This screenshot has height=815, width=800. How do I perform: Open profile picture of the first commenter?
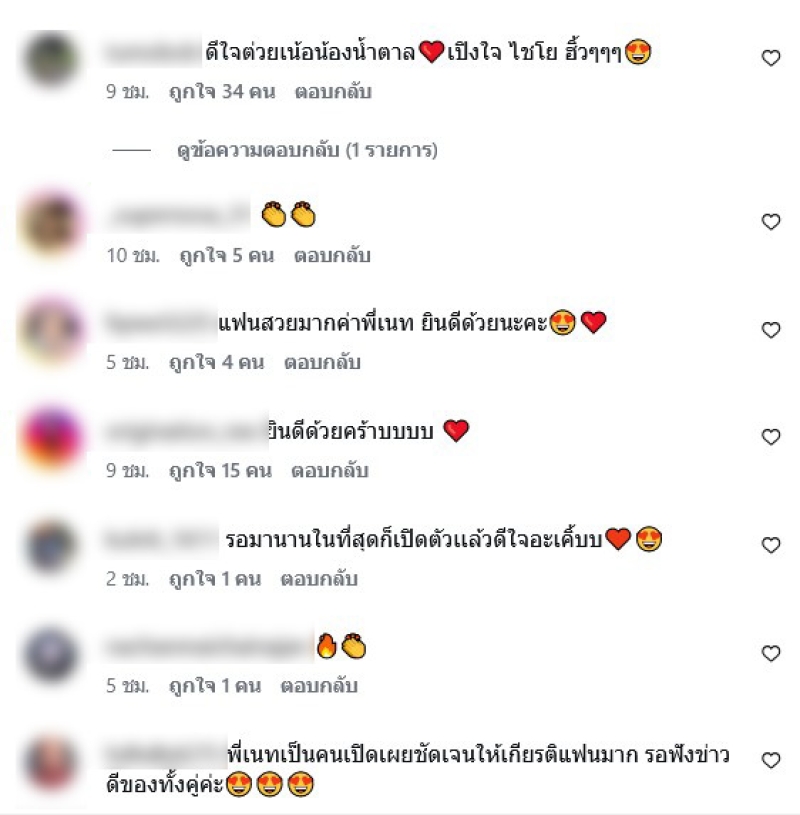tap(51, 58)
